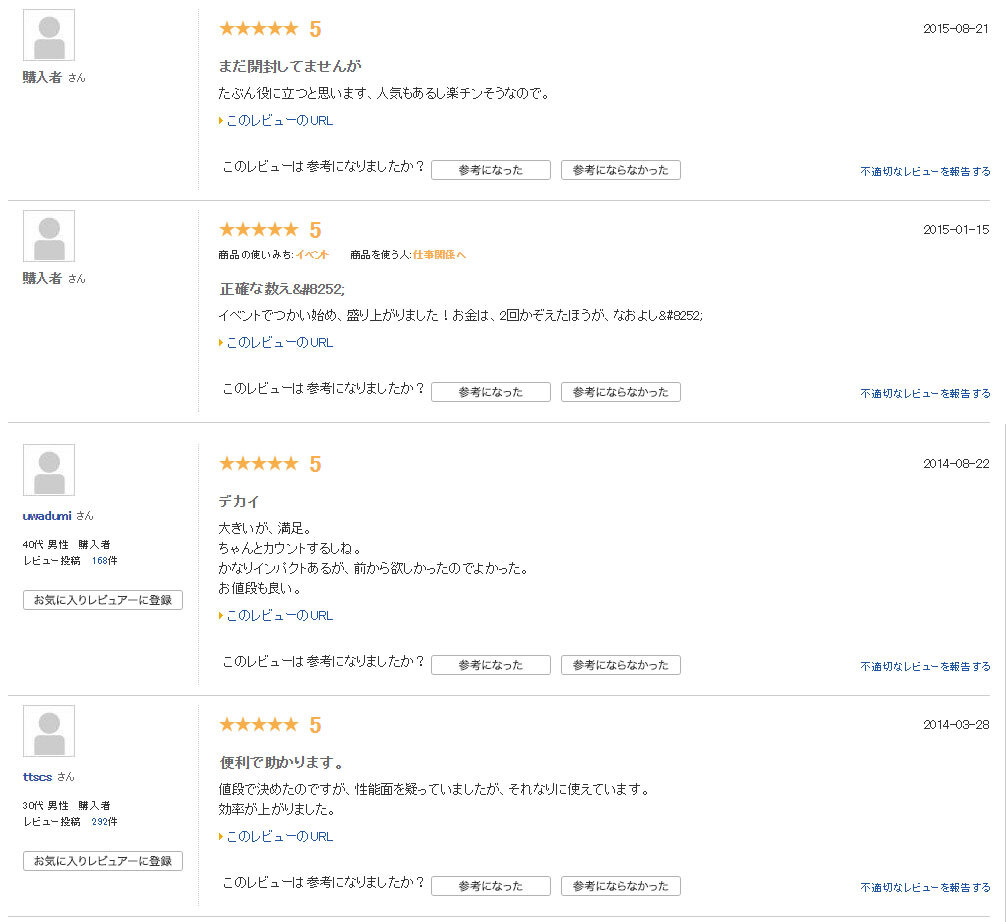Report the 便利で助かります review as inappropriate
Viewport: 1008px width, 922px height.
[925, 887]
